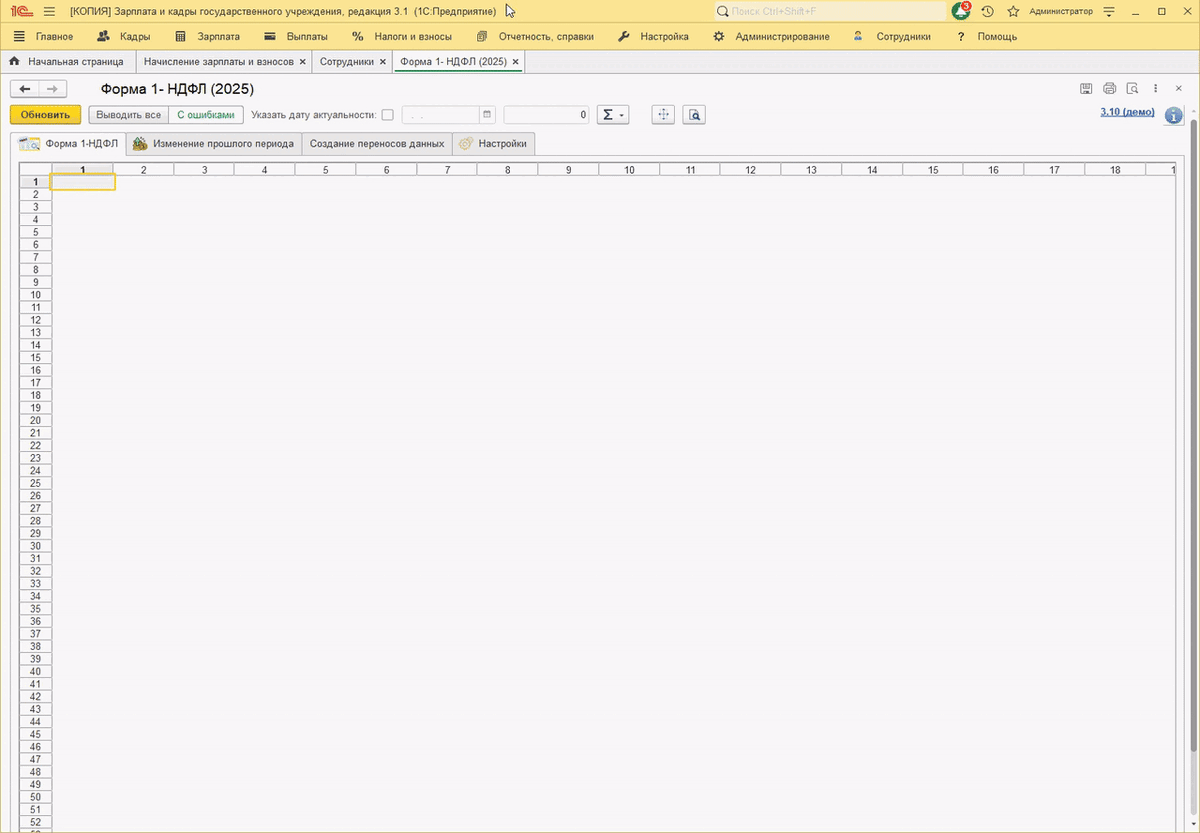Open the Настройка menu section
This screenshot has height=833, width=1200.
[654, 36]
